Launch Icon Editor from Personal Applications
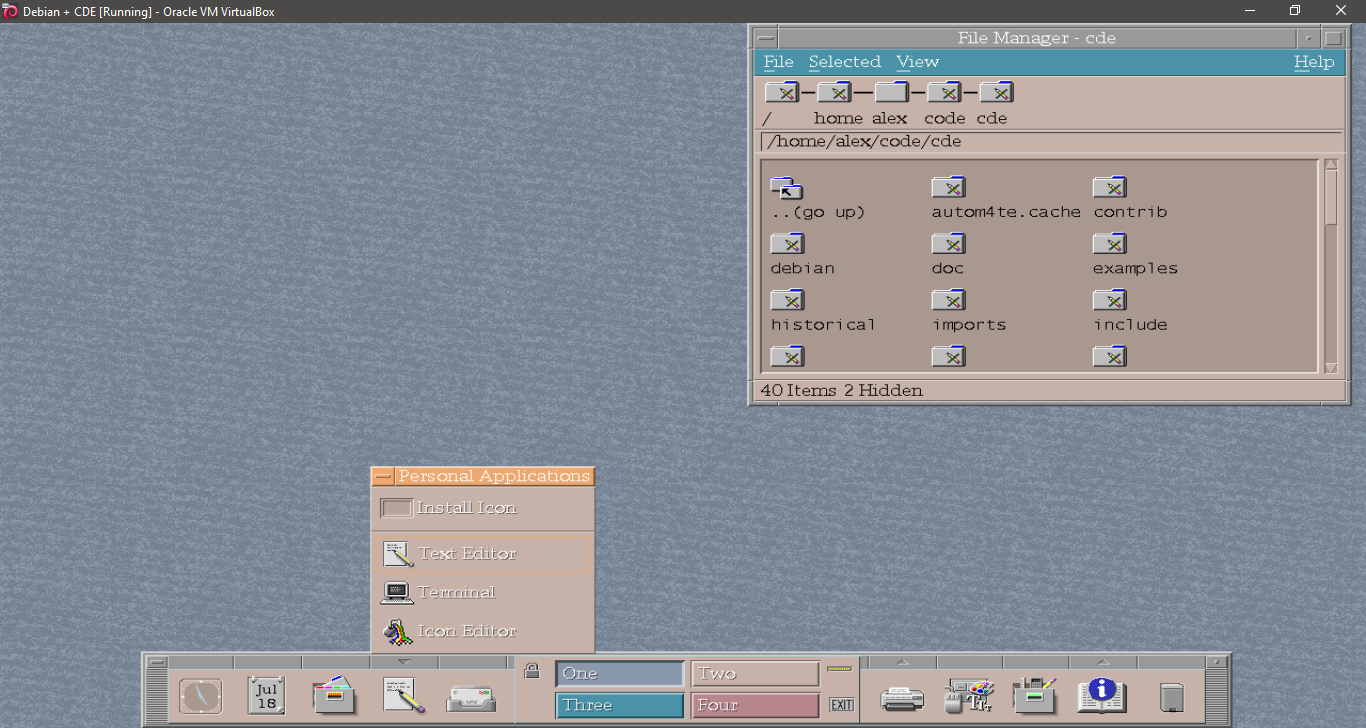 [x=466, y=631]
